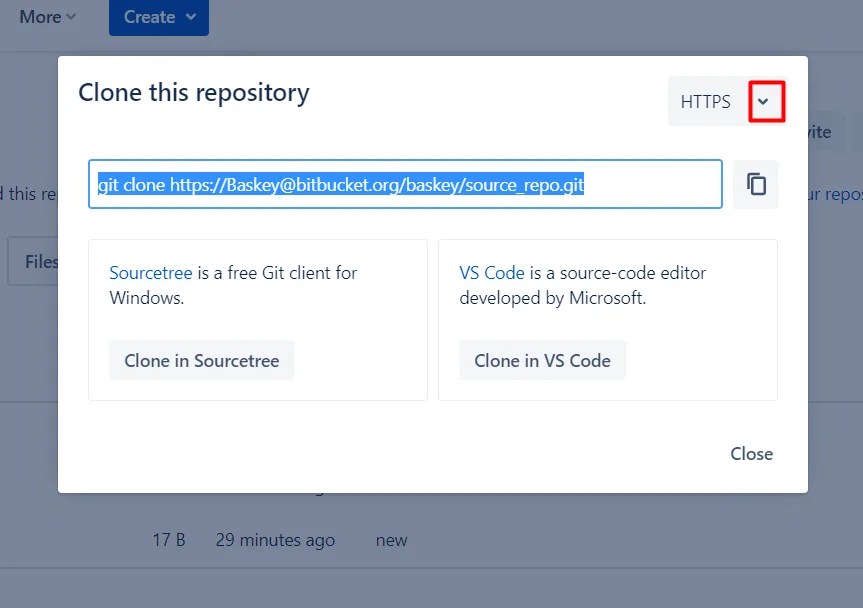Click the Clone in VS Code button
The image size is (863, 608).
[x=542, y=360]
